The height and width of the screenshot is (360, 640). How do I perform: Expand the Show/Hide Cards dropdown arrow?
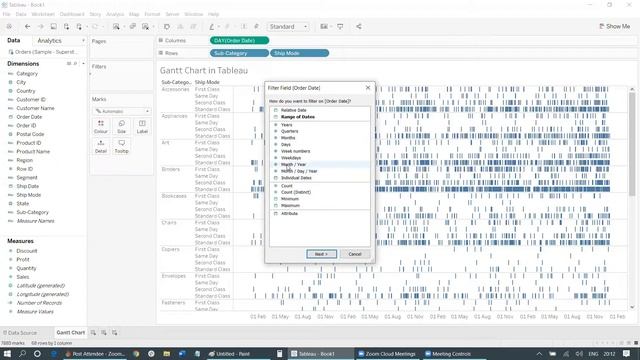(331, 27)
